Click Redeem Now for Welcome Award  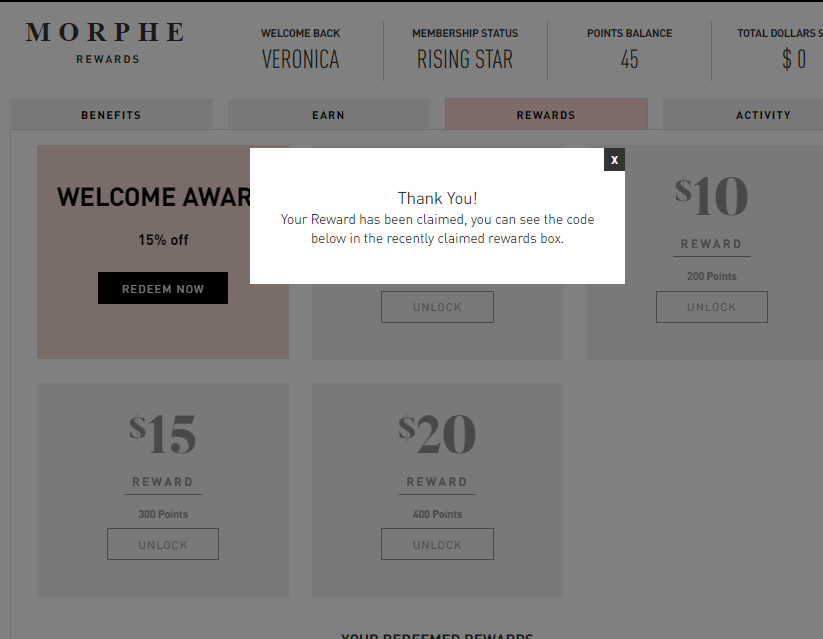(163, 288)
